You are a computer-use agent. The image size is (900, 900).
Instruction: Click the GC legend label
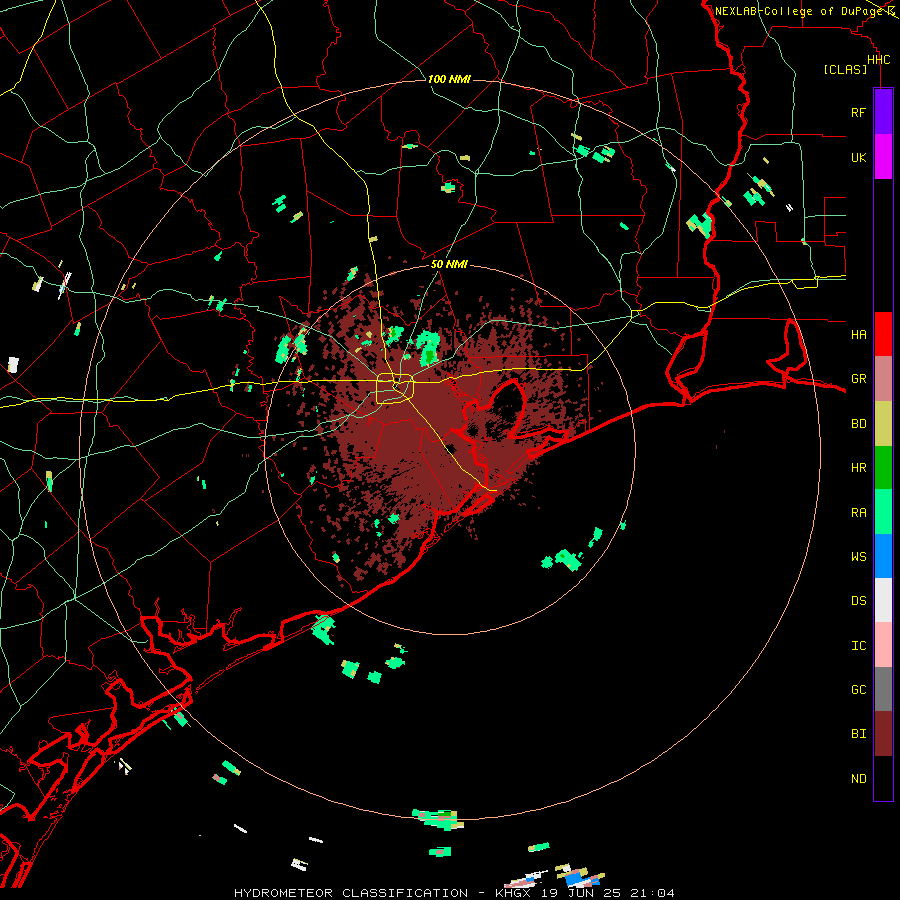tap(858, 690)
